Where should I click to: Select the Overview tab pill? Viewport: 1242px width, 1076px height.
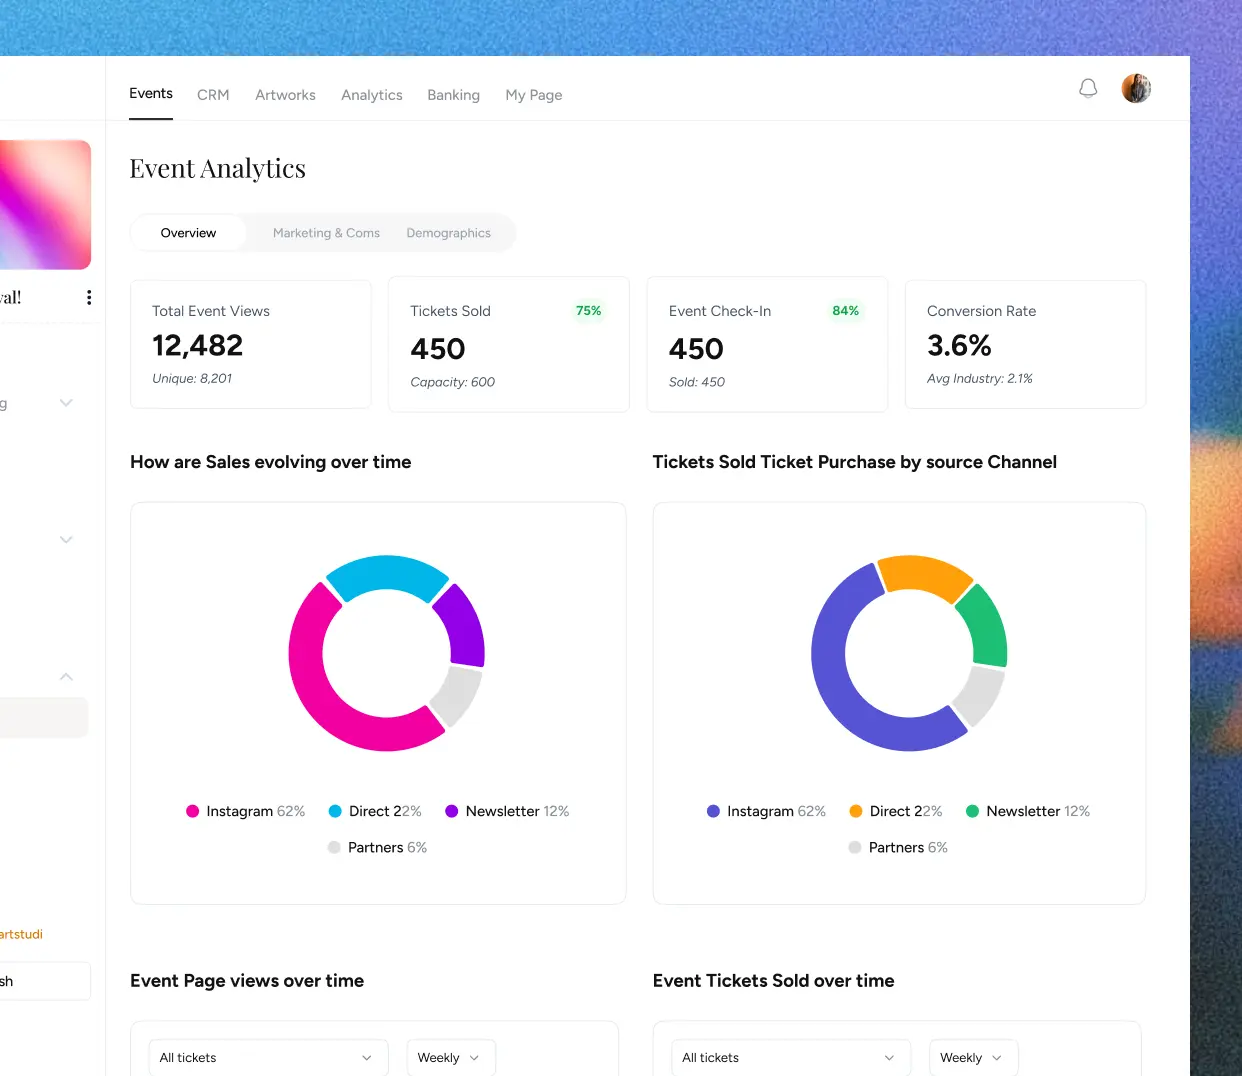pos(188,232)
